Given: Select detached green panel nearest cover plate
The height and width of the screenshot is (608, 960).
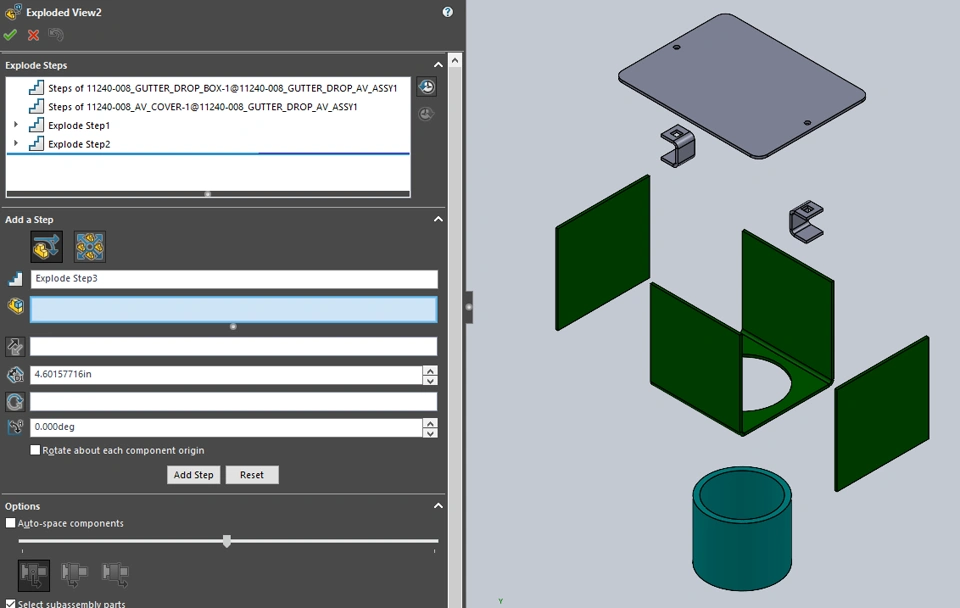Looking at the screenshot, I should (602, 252).
